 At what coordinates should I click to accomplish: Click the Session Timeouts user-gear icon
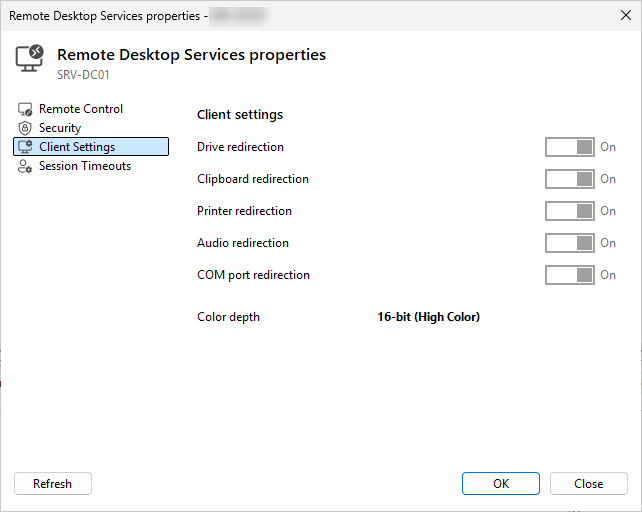pyautogui.click(x=25, y=166)
